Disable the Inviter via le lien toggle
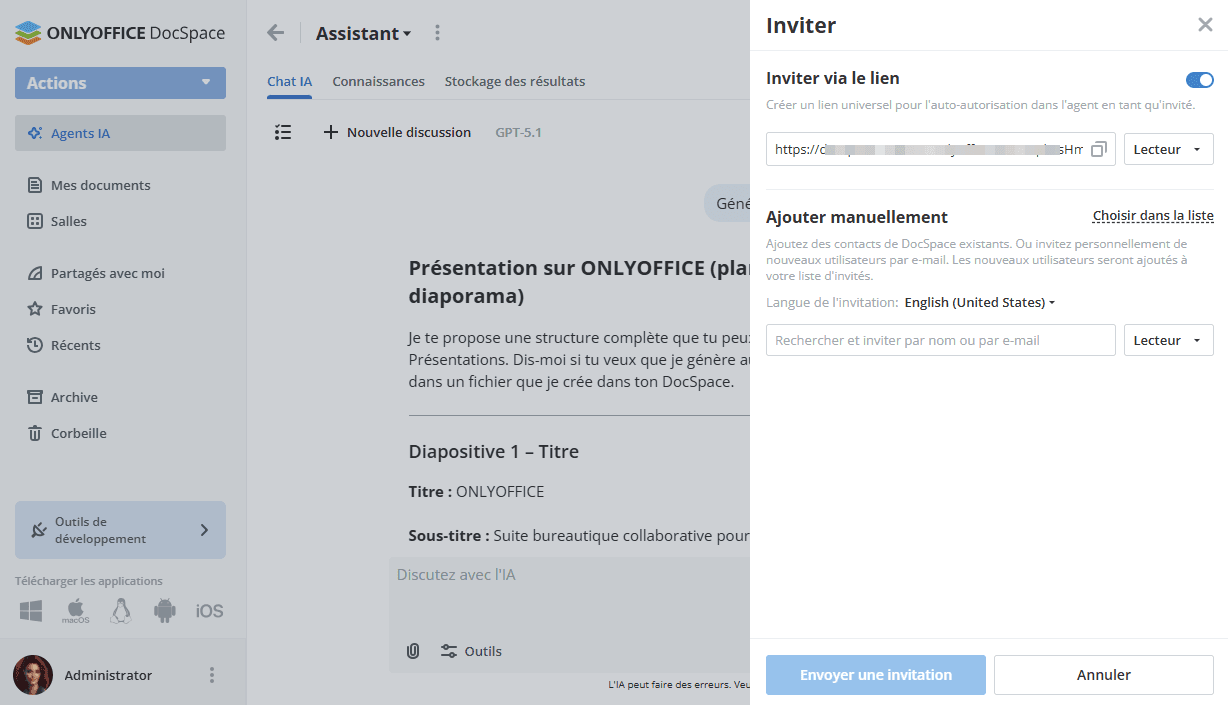The width and height of the screenshot is (1228, 705). click(x=1199, y=78)
